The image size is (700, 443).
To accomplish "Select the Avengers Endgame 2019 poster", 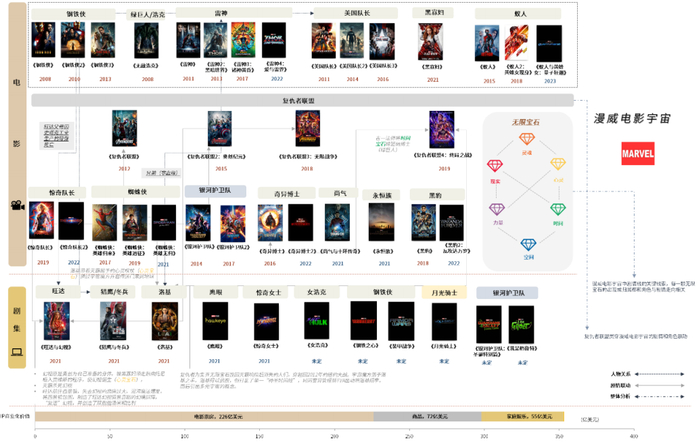I will point(442,130).
